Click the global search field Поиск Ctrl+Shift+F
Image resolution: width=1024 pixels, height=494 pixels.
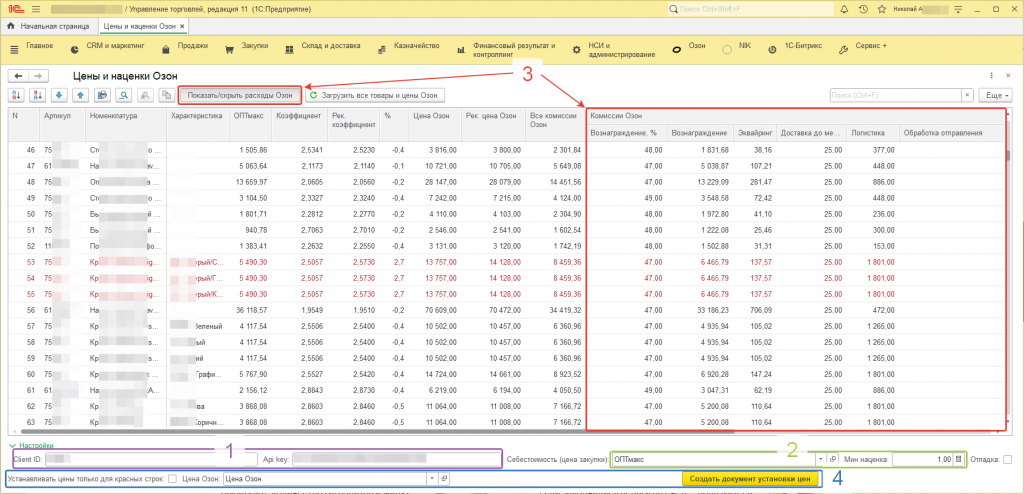(x=750, y=10)
